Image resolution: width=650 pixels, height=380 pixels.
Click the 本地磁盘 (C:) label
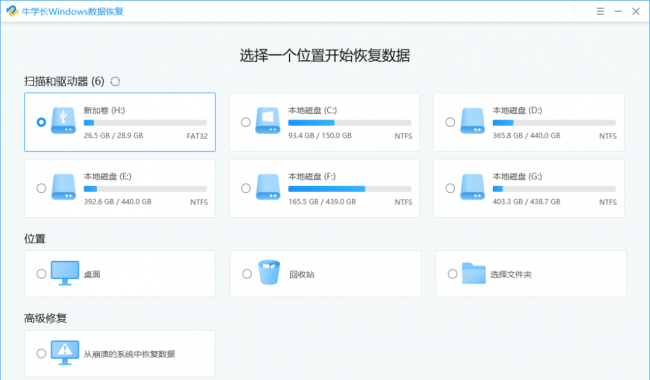(x=313, y=110)
